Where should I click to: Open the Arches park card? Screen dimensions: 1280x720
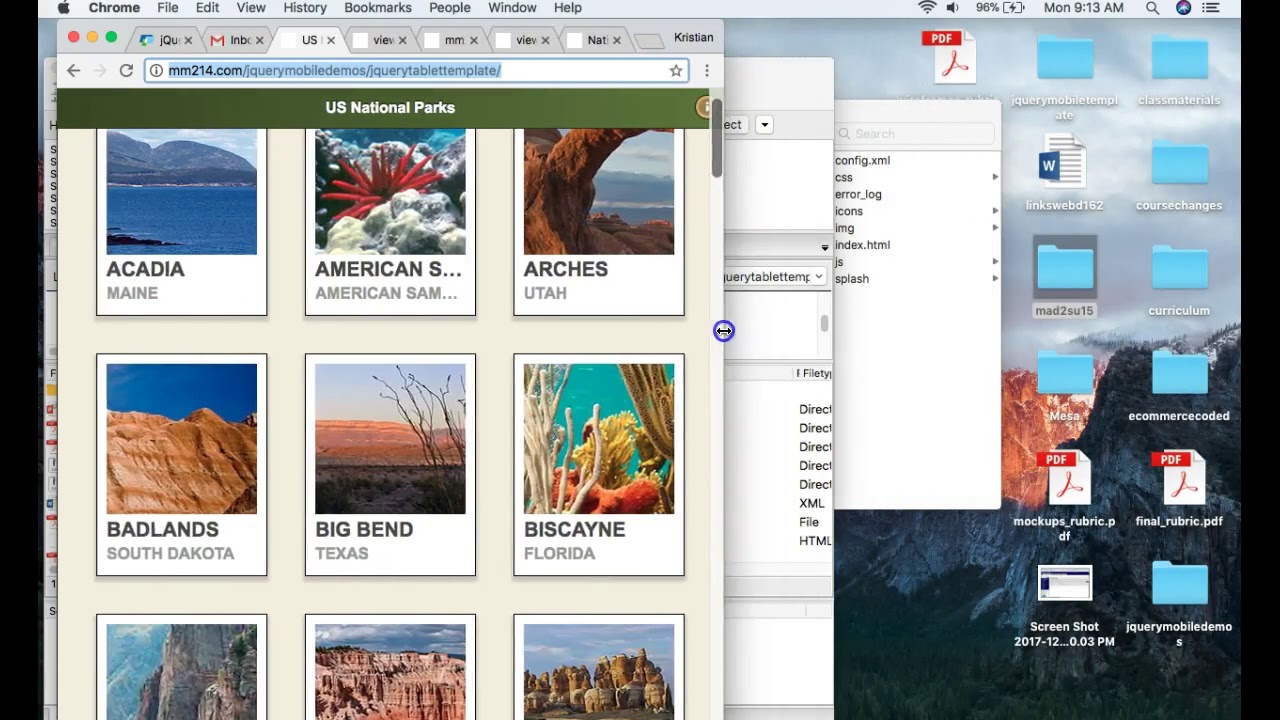coord(599,222)
